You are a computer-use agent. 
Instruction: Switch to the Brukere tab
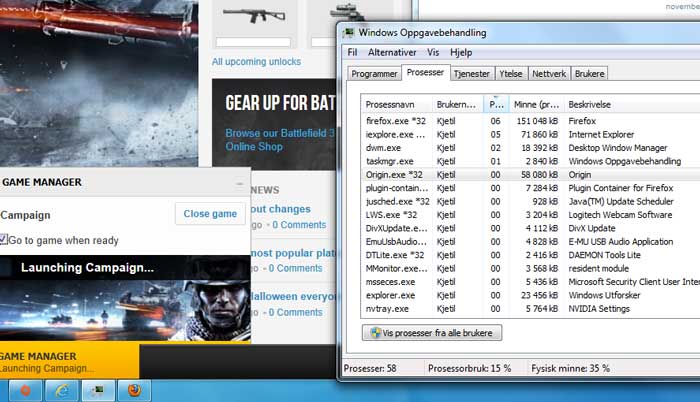pyautogui.click(x=590, y=74)
